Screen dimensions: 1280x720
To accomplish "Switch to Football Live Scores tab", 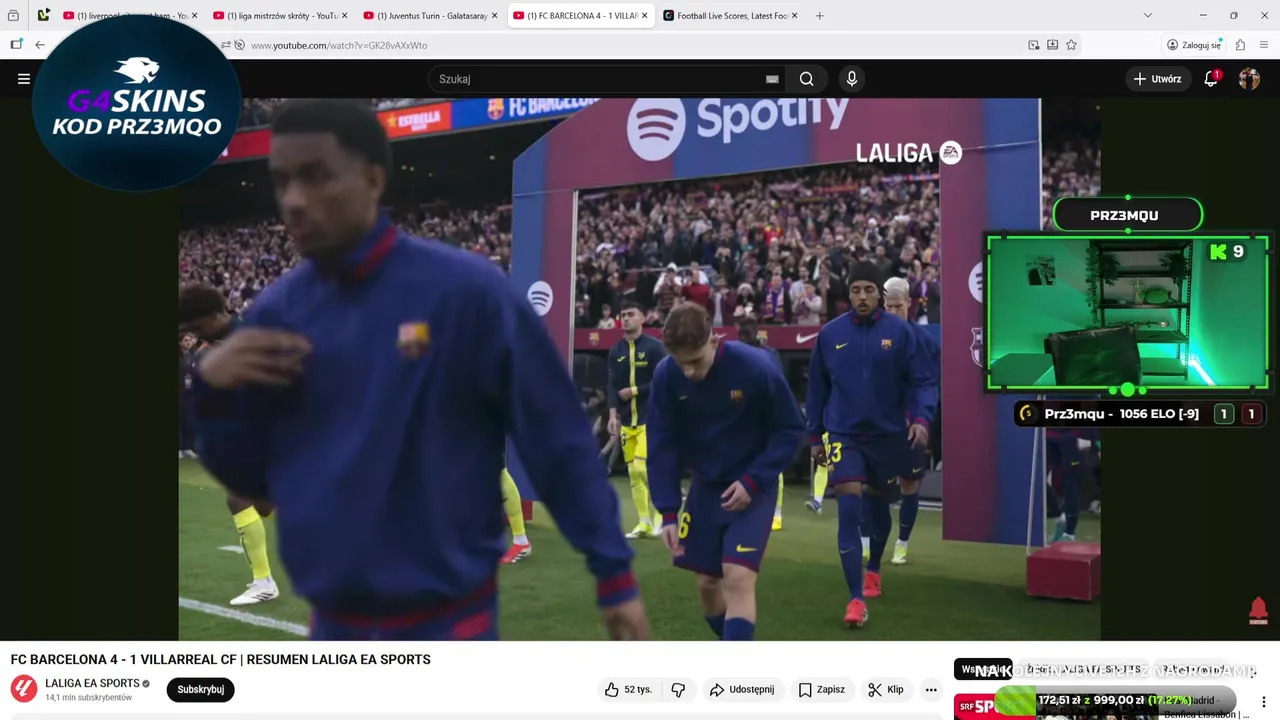I will click(730, 16).
